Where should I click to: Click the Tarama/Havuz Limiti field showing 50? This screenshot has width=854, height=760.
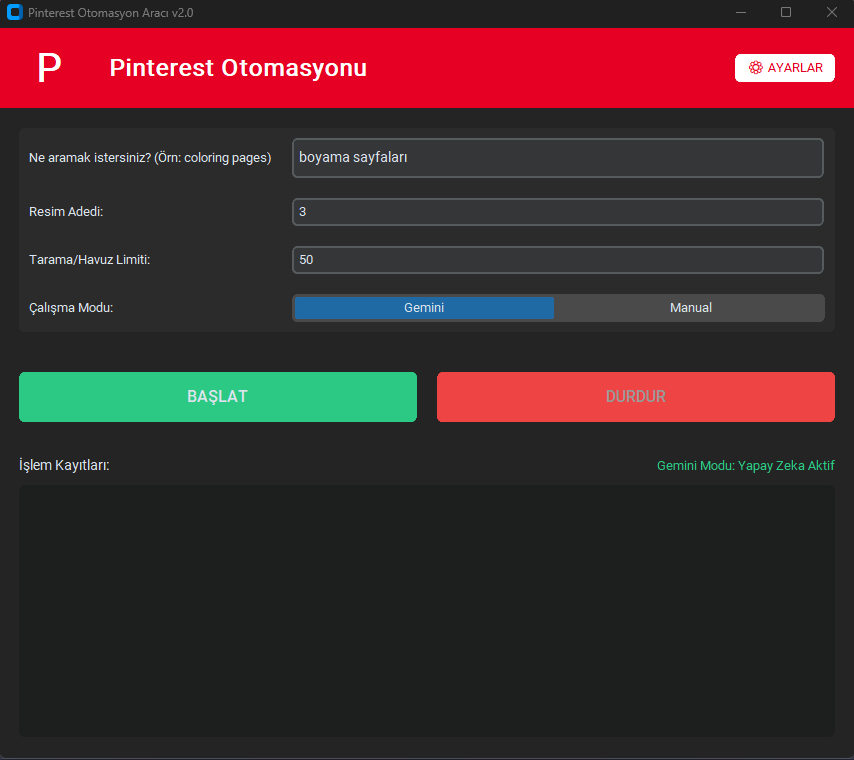click(x=558, y=259)
